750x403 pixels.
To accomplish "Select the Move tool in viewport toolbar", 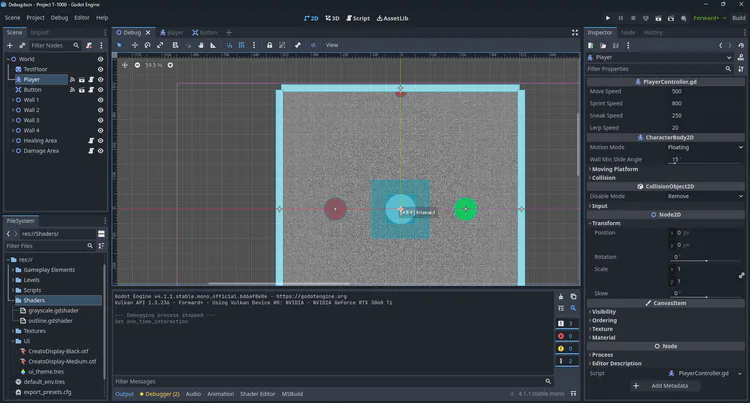I will click(133, 45).
